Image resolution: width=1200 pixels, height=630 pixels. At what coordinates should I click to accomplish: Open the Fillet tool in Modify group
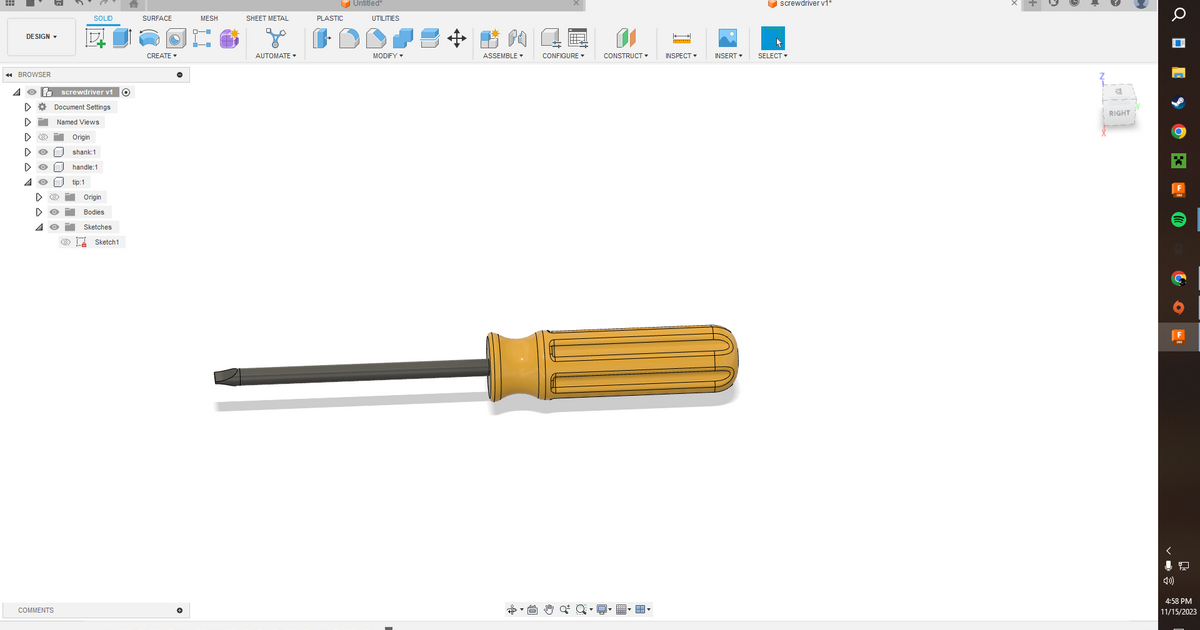point(348,38)
